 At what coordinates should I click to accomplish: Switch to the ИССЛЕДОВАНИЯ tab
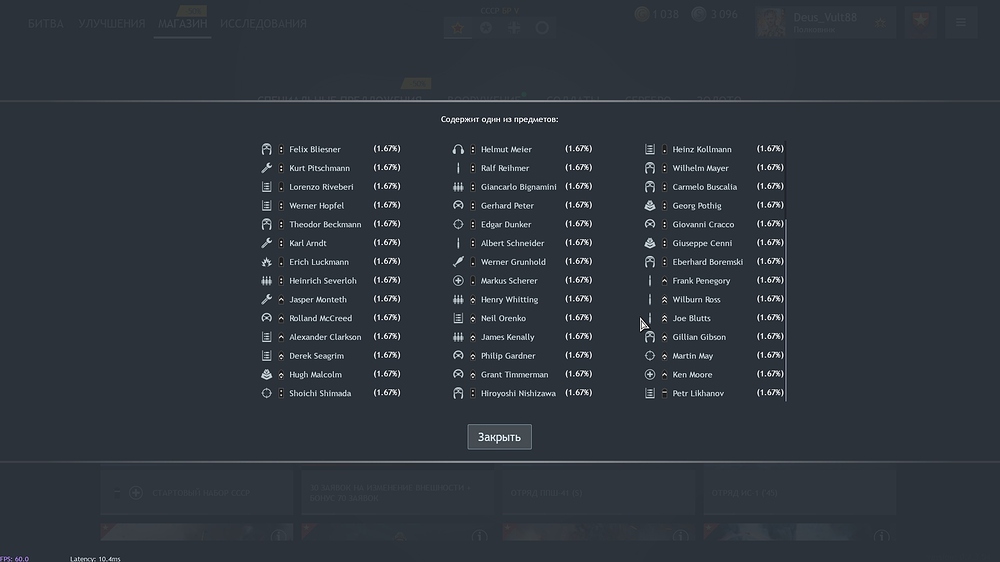coord(263,23)
